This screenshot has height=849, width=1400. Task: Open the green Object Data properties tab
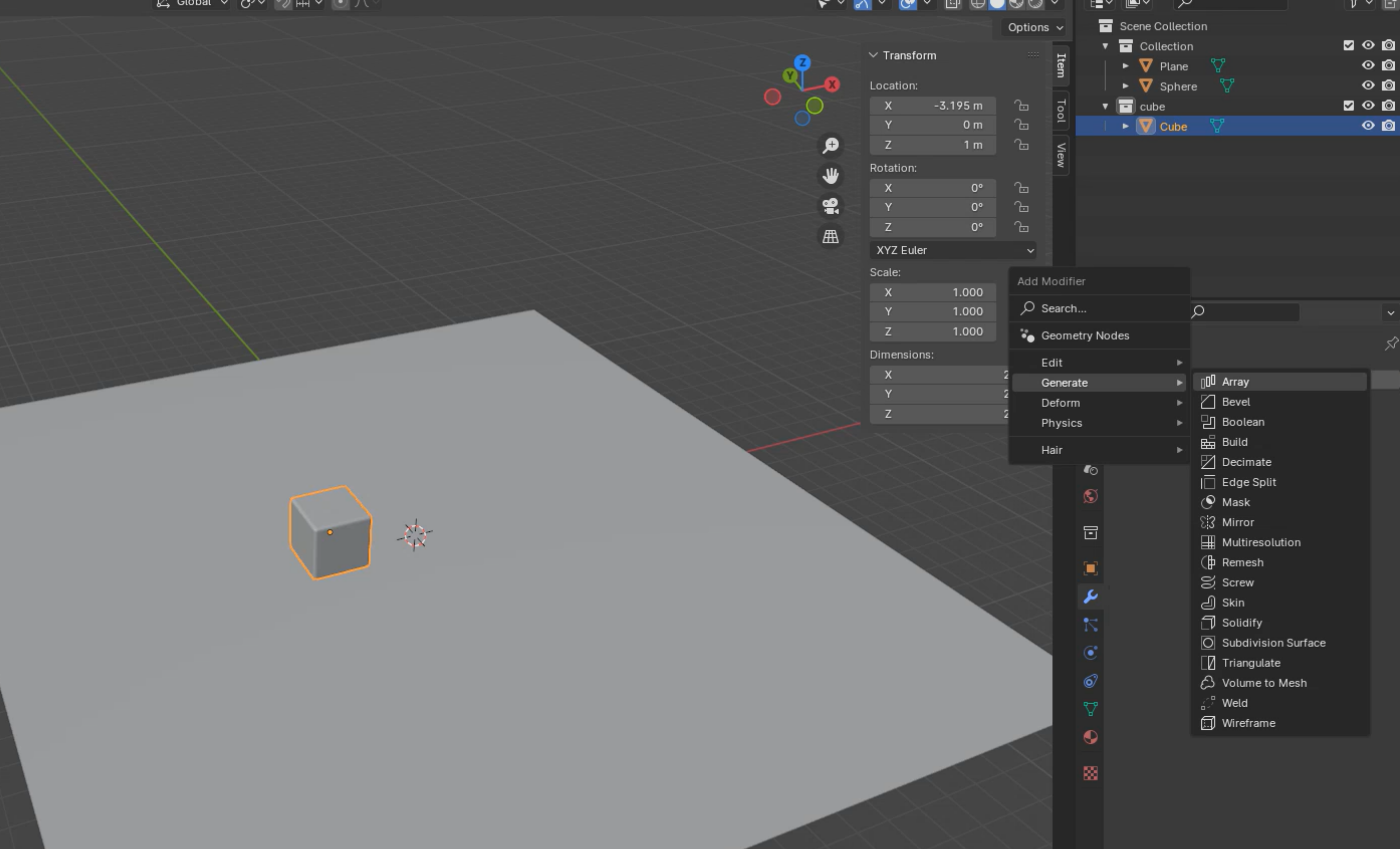(1090, 709)
